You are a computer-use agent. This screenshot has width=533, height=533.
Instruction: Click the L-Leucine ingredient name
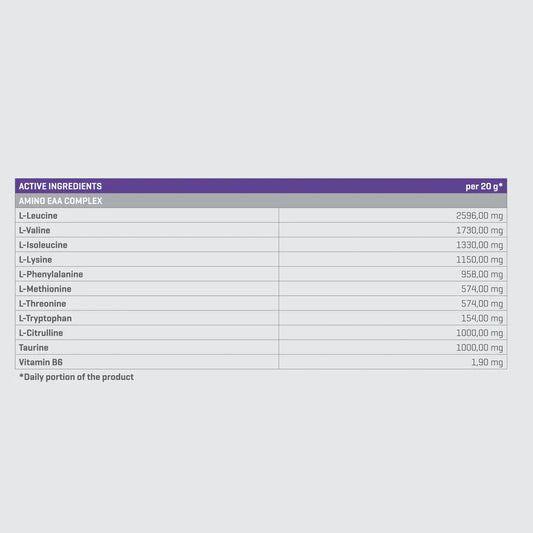[38, 216]
